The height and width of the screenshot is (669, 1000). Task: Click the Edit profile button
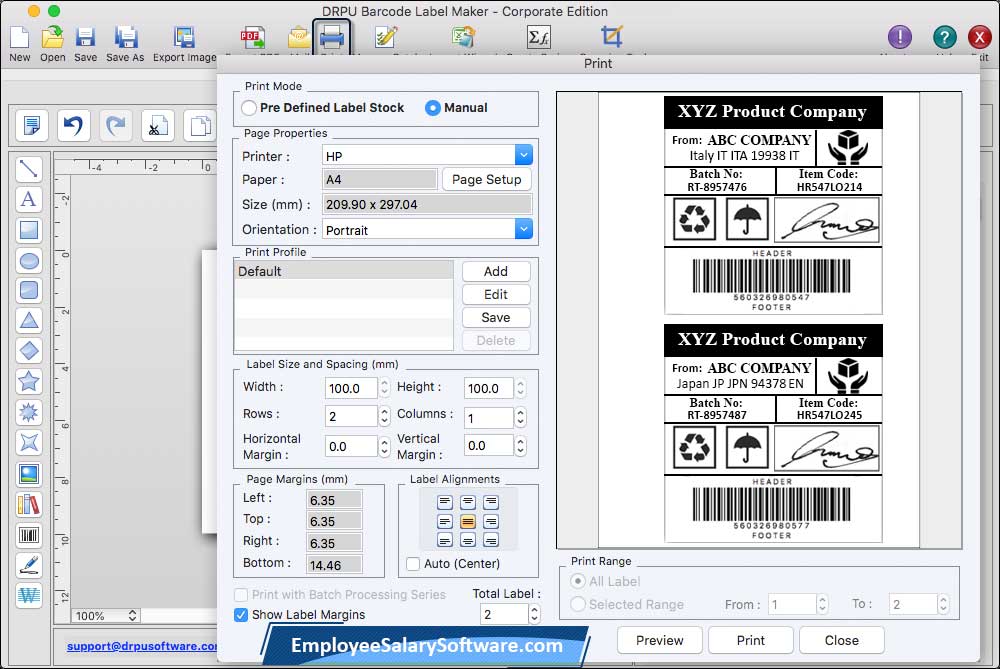[x=496, y=295]
